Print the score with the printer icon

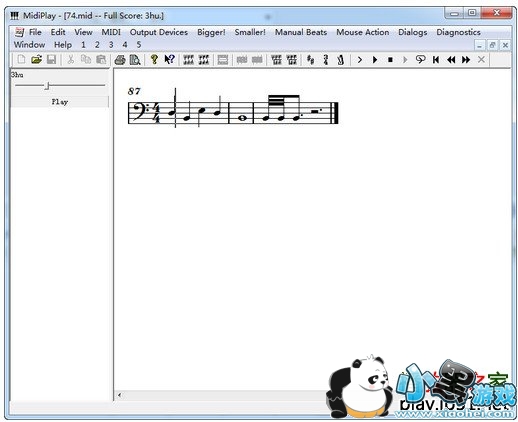click(120, 60)
